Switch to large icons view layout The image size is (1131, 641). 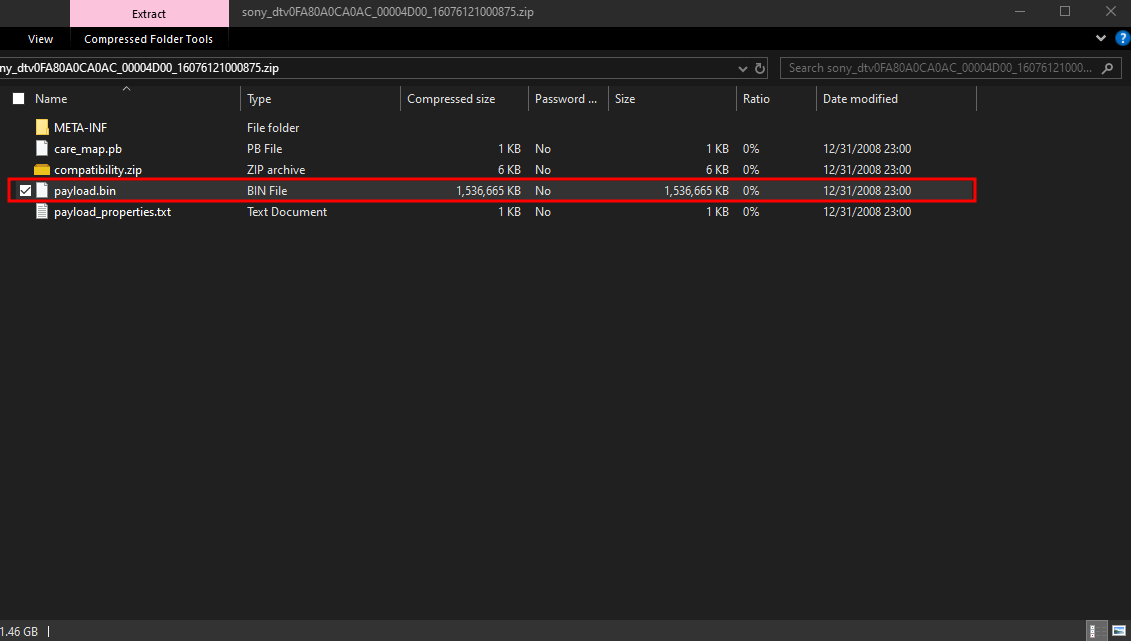[x=1119, y=631]
